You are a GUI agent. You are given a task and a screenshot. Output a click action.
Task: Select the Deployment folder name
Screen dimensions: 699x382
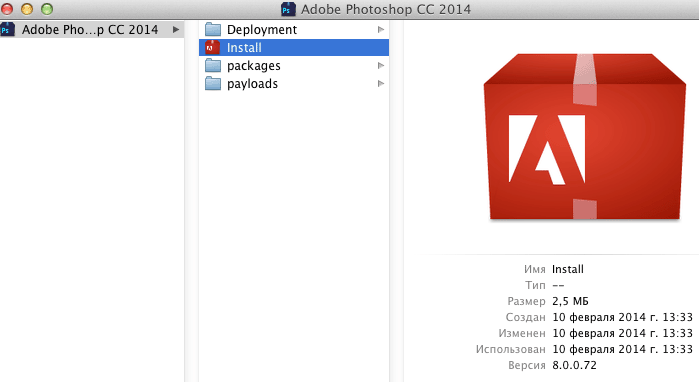(x=262, y=29)
